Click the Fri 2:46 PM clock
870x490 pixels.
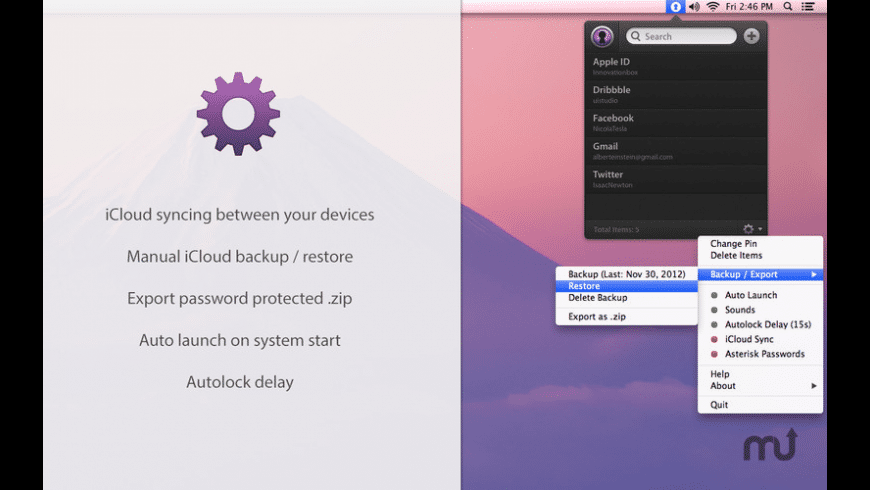coord(749,7)
